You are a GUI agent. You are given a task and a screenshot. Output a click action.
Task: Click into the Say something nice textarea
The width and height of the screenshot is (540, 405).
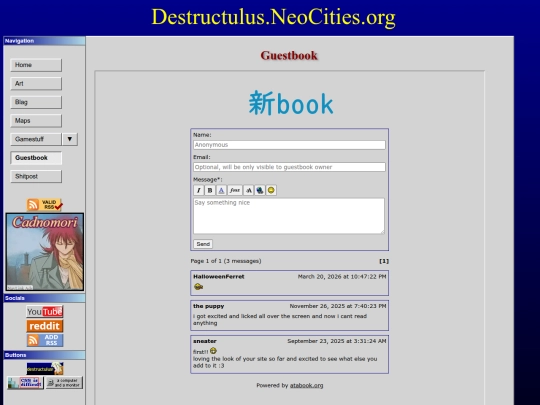[x=289, y=216]
